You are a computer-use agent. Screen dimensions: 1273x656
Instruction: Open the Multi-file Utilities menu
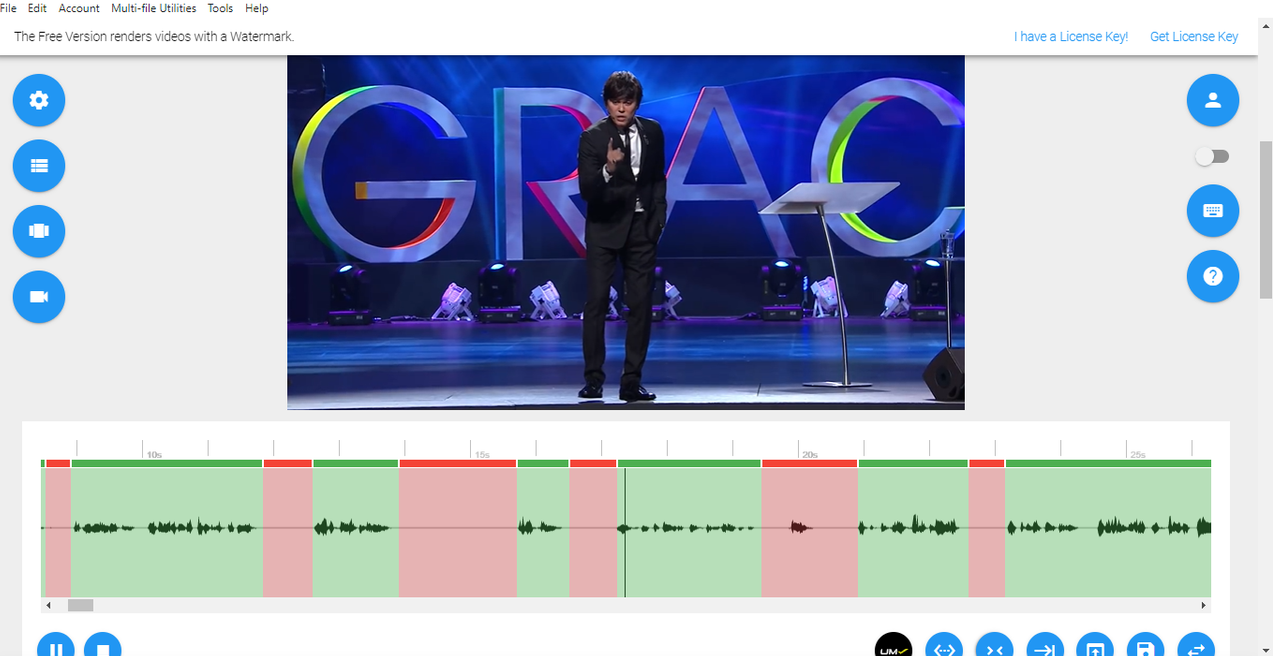coord(154,8)
